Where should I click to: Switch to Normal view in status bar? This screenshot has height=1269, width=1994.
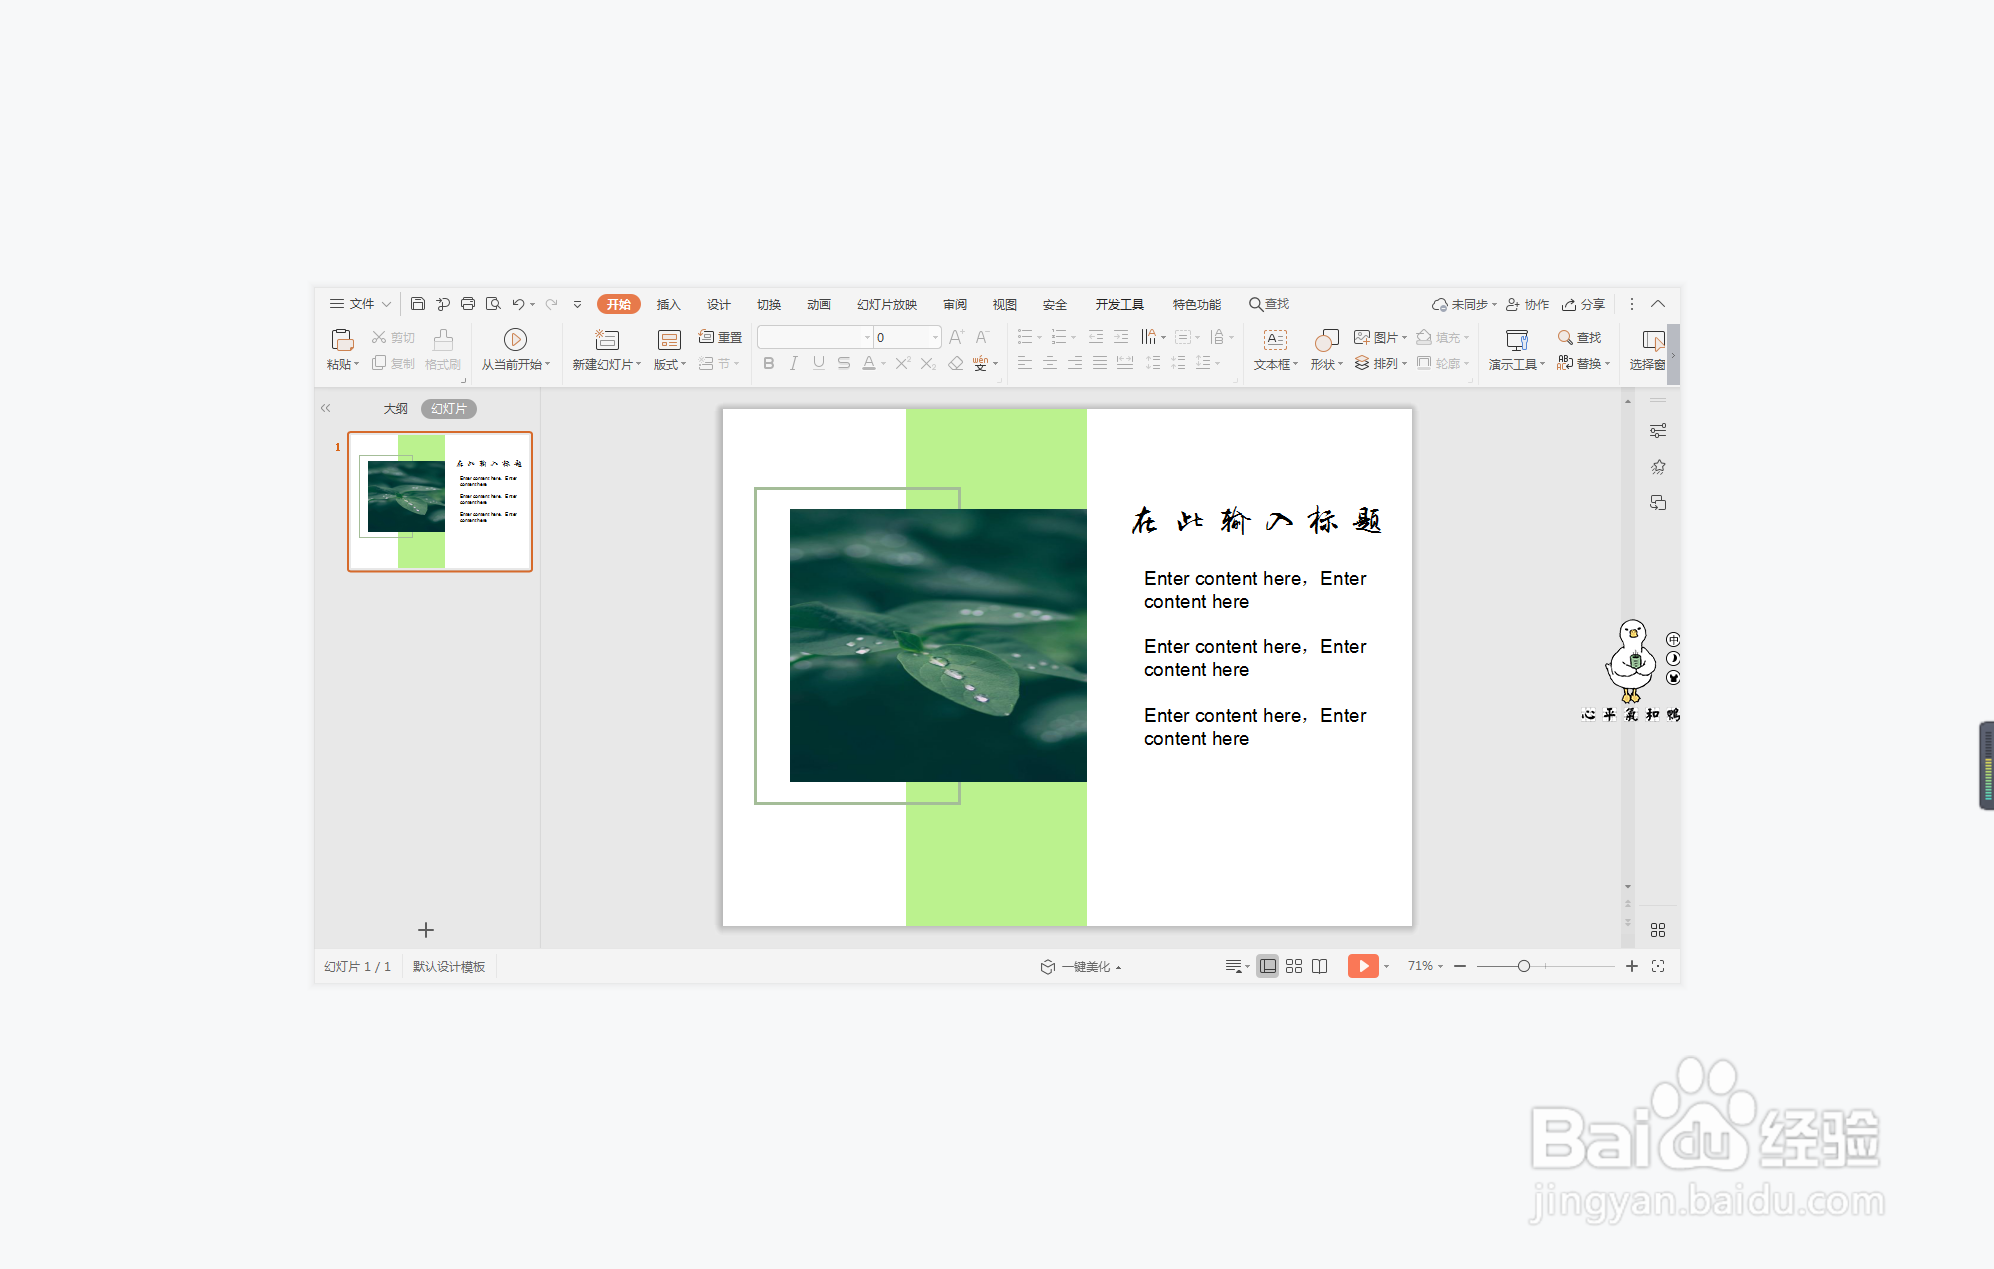(x=1267, y=966)
